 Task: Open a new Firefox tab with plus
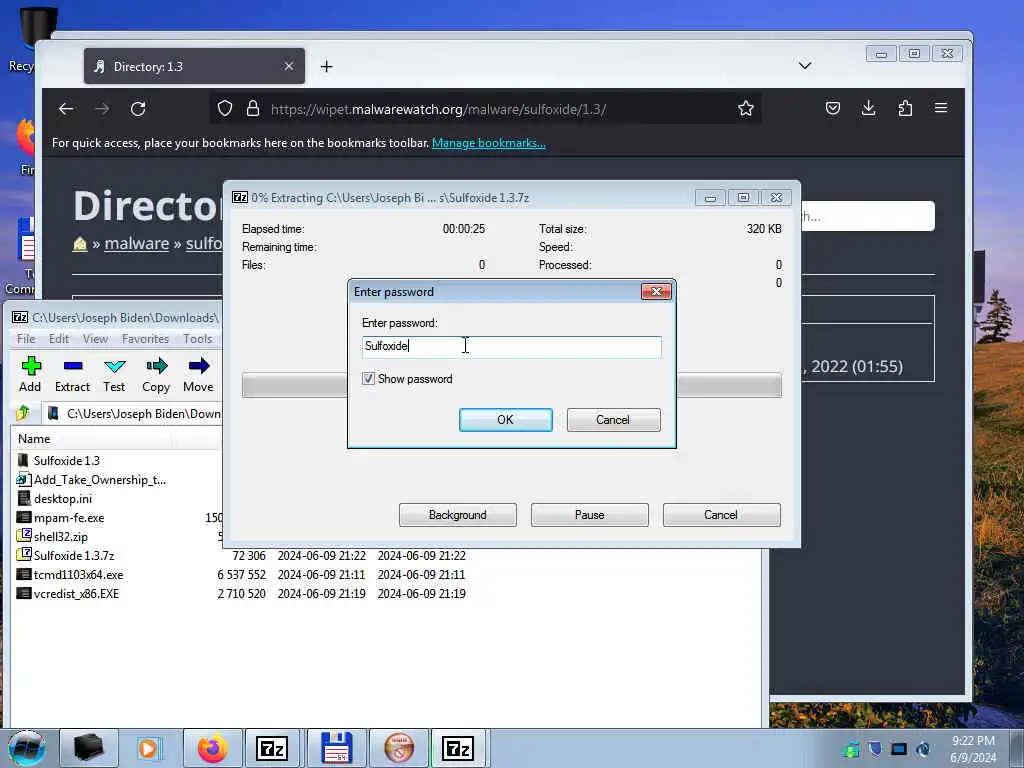(x=327, y=67)
